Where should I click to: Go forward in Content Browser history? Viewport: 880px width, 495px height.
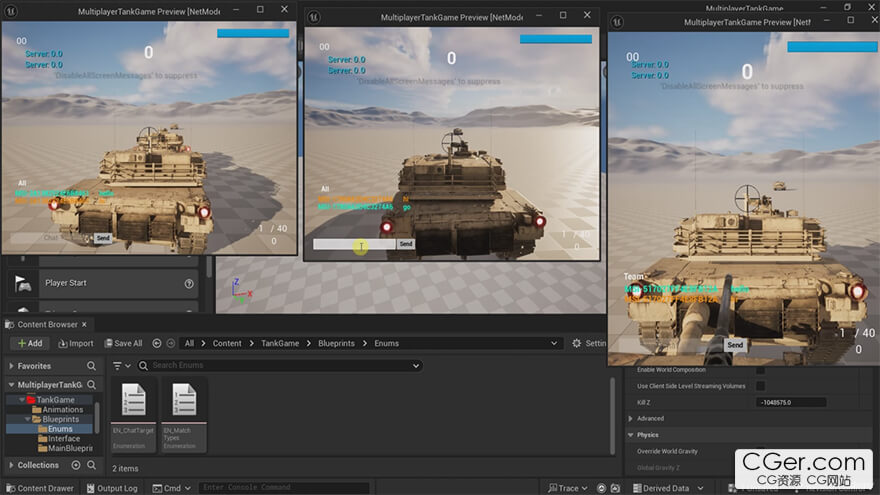coord(171,343)
